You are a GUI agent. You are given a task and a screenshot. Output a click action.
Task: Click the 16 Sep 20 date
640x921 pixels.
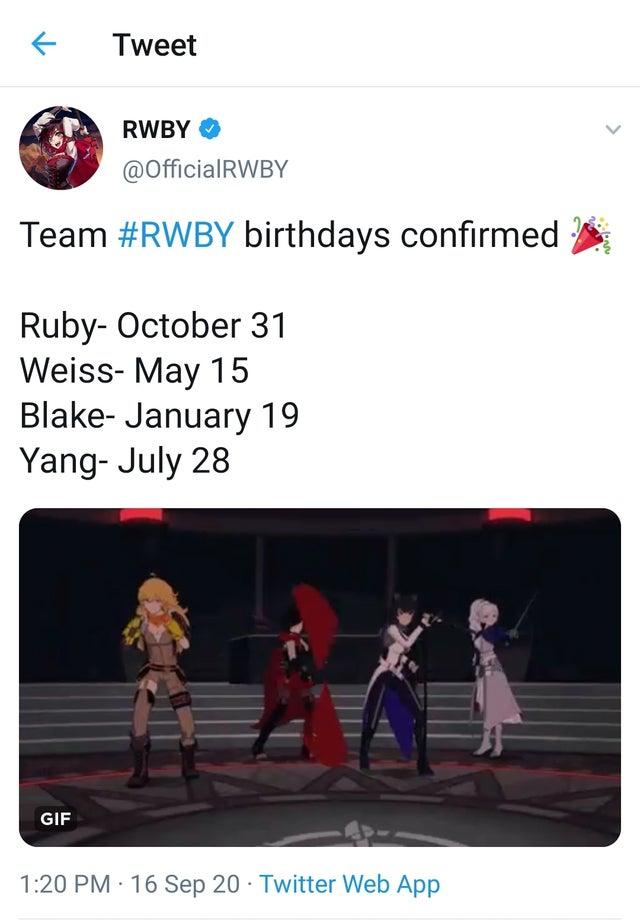[x=185, y=884]
